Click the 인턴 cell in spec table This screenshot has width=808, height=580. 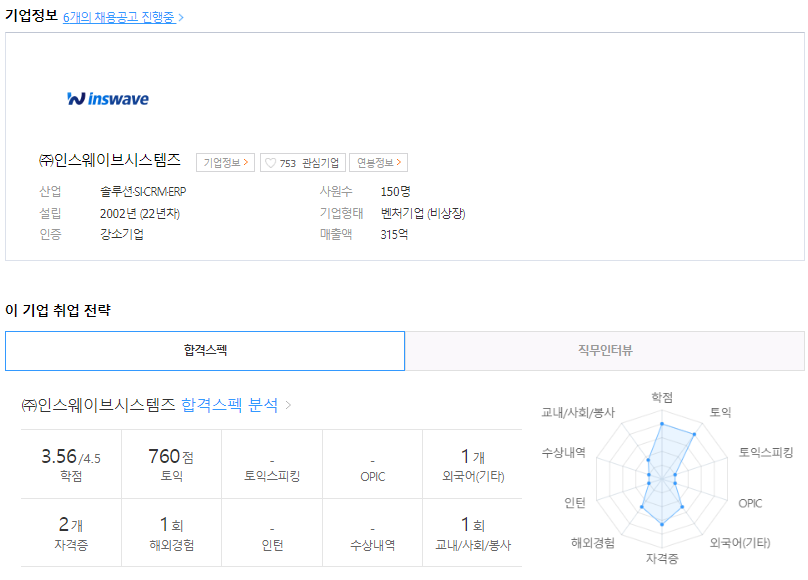pos(272,533)
